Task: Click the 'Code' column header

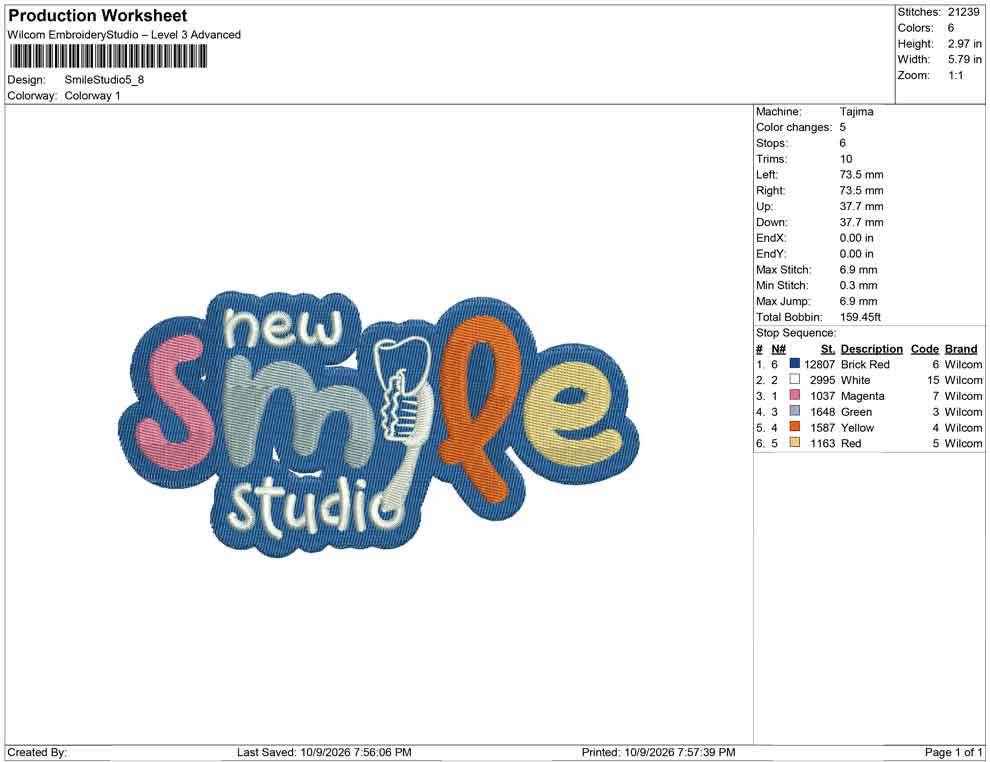Action: tap(924, 349)
